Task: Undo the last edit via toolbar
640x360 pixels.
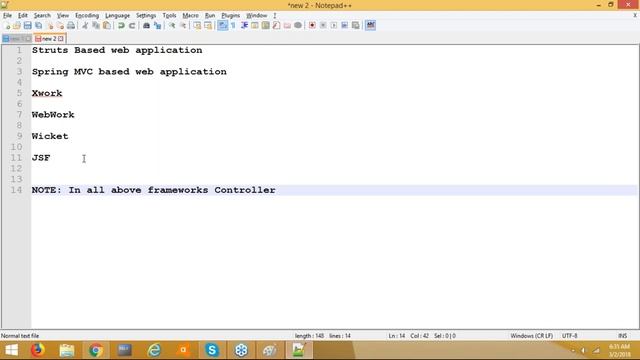Action: click(121, 25)
